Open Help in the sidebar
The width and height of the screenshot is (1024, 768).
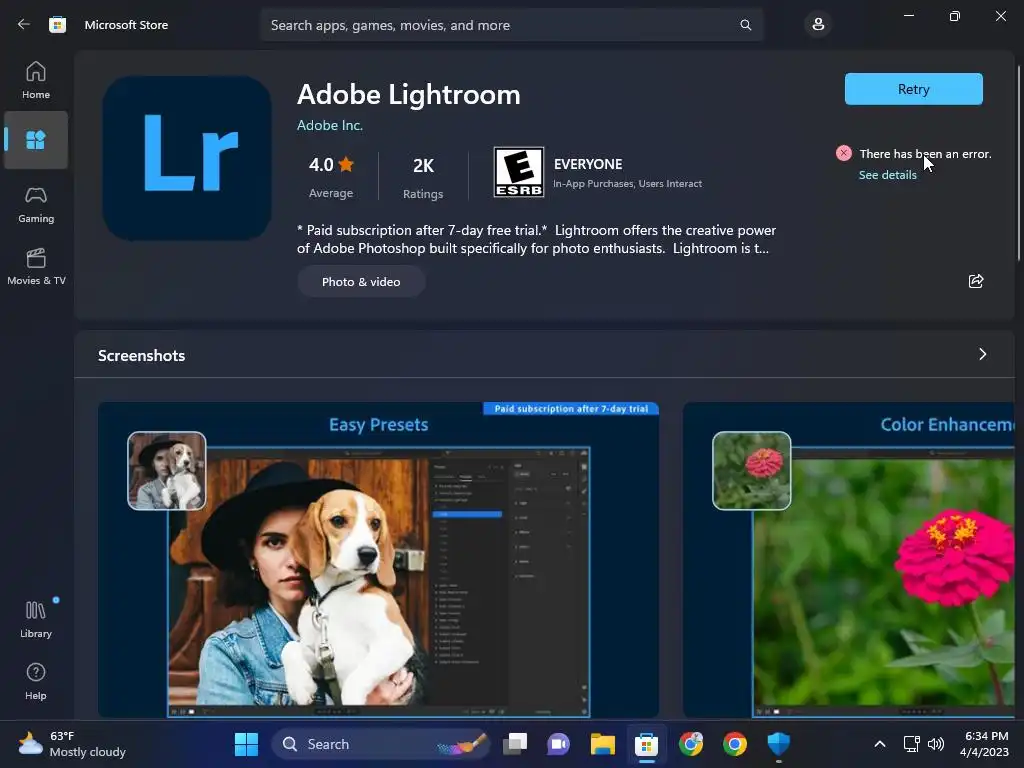point(36,681)
